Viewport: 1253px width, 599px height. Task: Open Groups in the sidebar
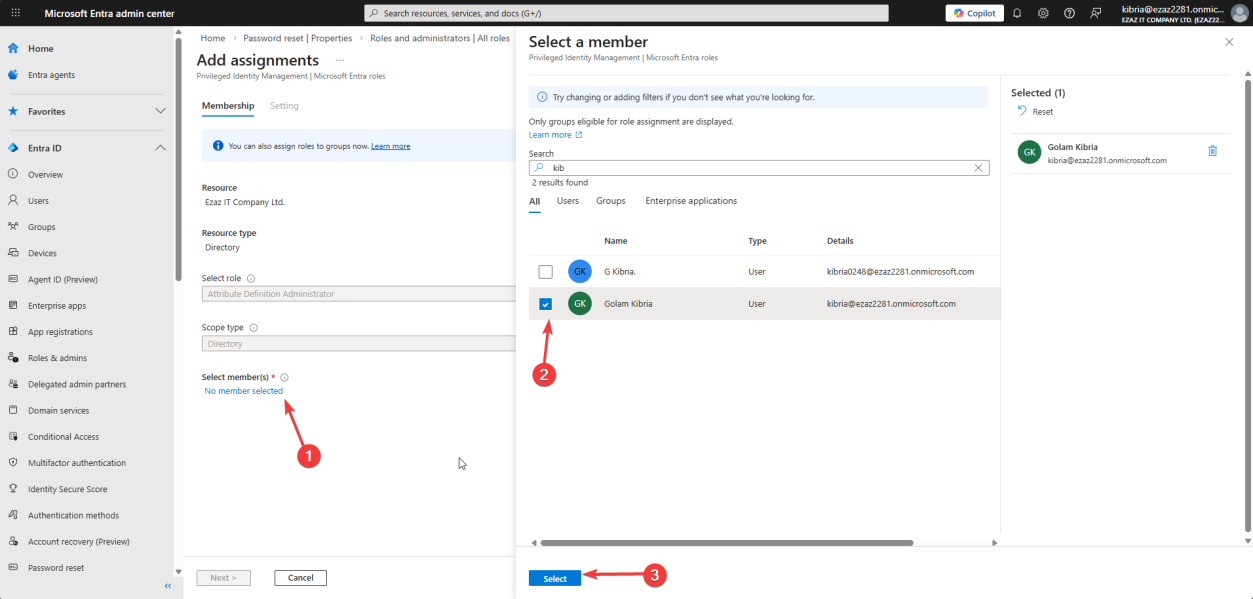coord(41,227)
